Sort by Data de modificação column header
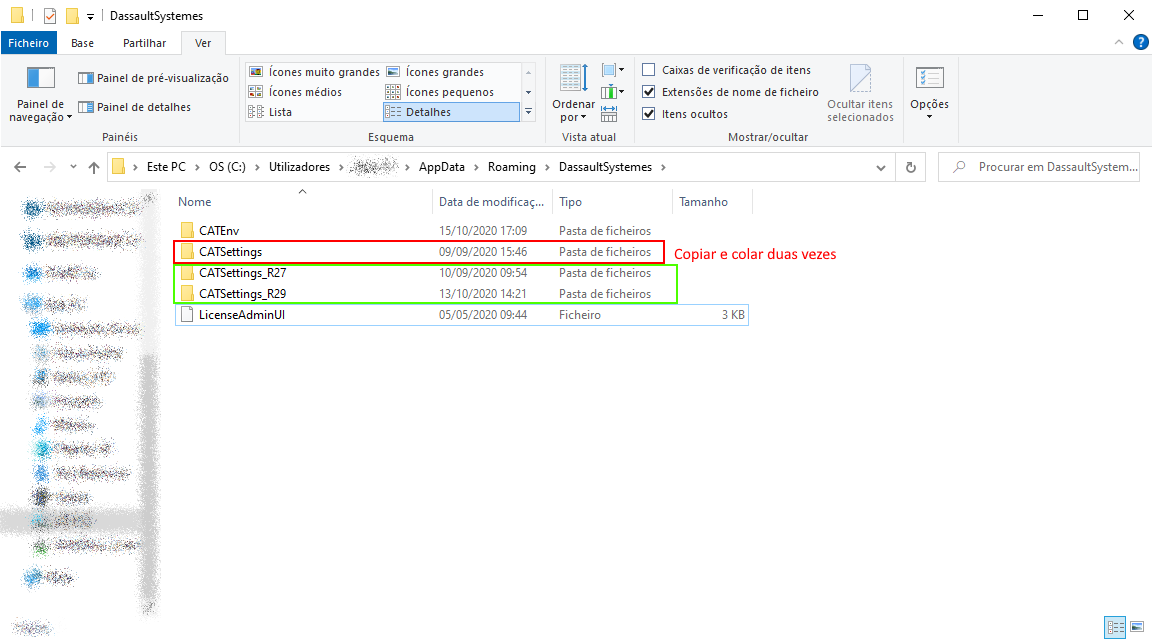The image size is (1153, 640). click(491, 202)
